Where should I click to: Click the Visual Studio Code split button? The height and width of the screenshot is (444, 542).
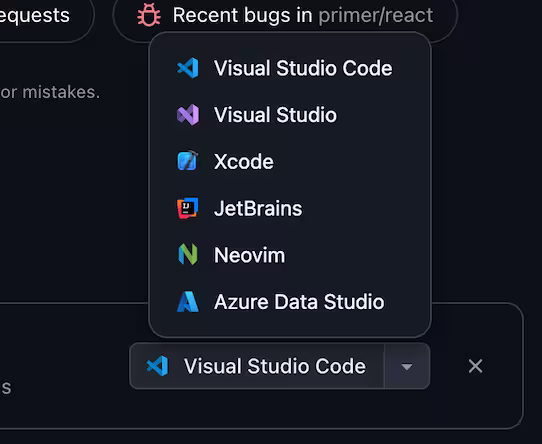click(x=257, y=366)
